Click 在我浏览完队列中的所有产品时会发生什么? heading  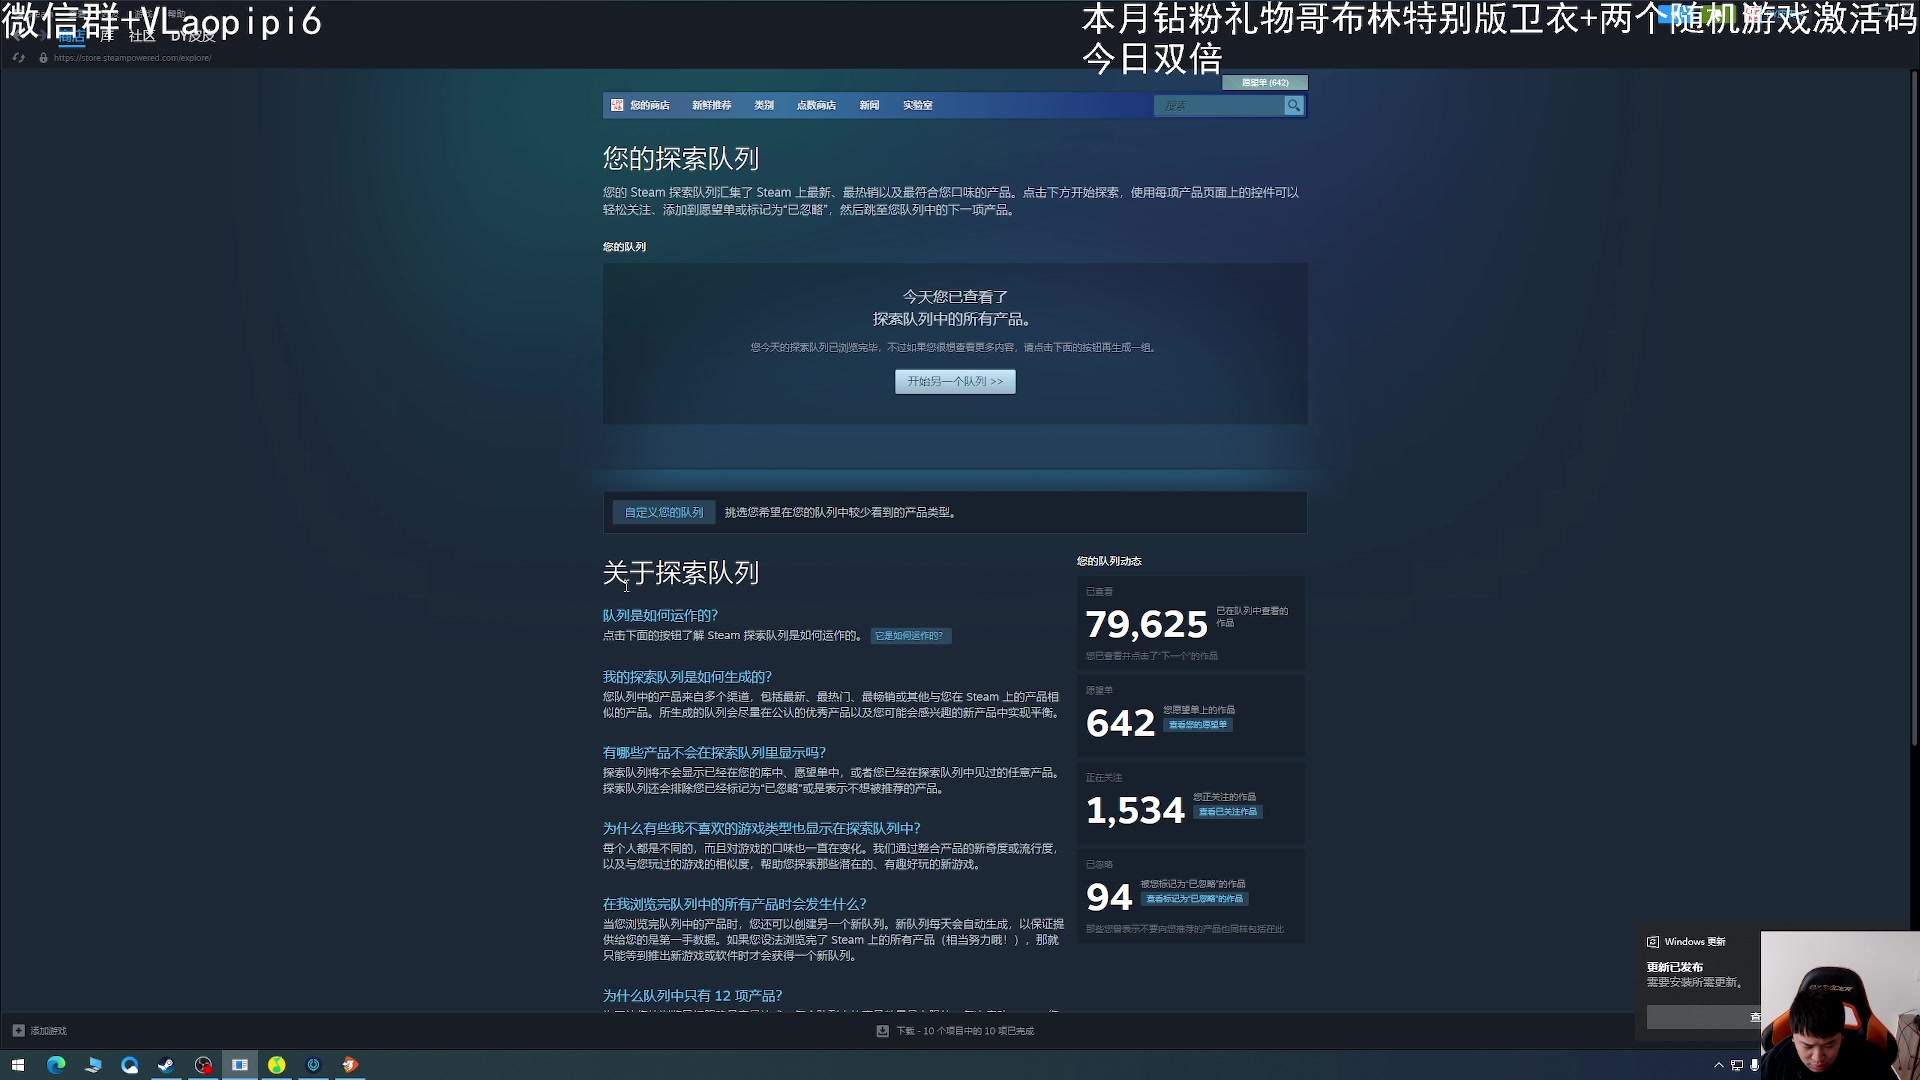[x=734, y=904]
